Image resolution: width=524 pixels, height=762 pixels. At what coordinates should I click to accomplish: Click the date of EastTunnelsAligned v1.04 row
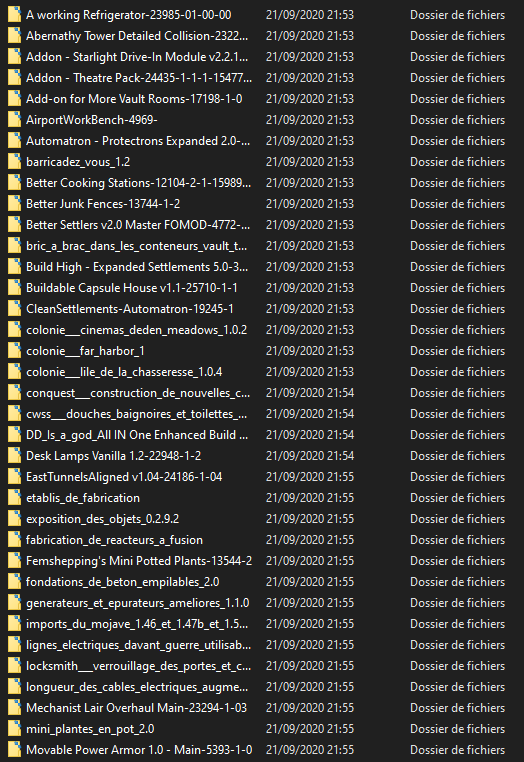coord(310,477)
